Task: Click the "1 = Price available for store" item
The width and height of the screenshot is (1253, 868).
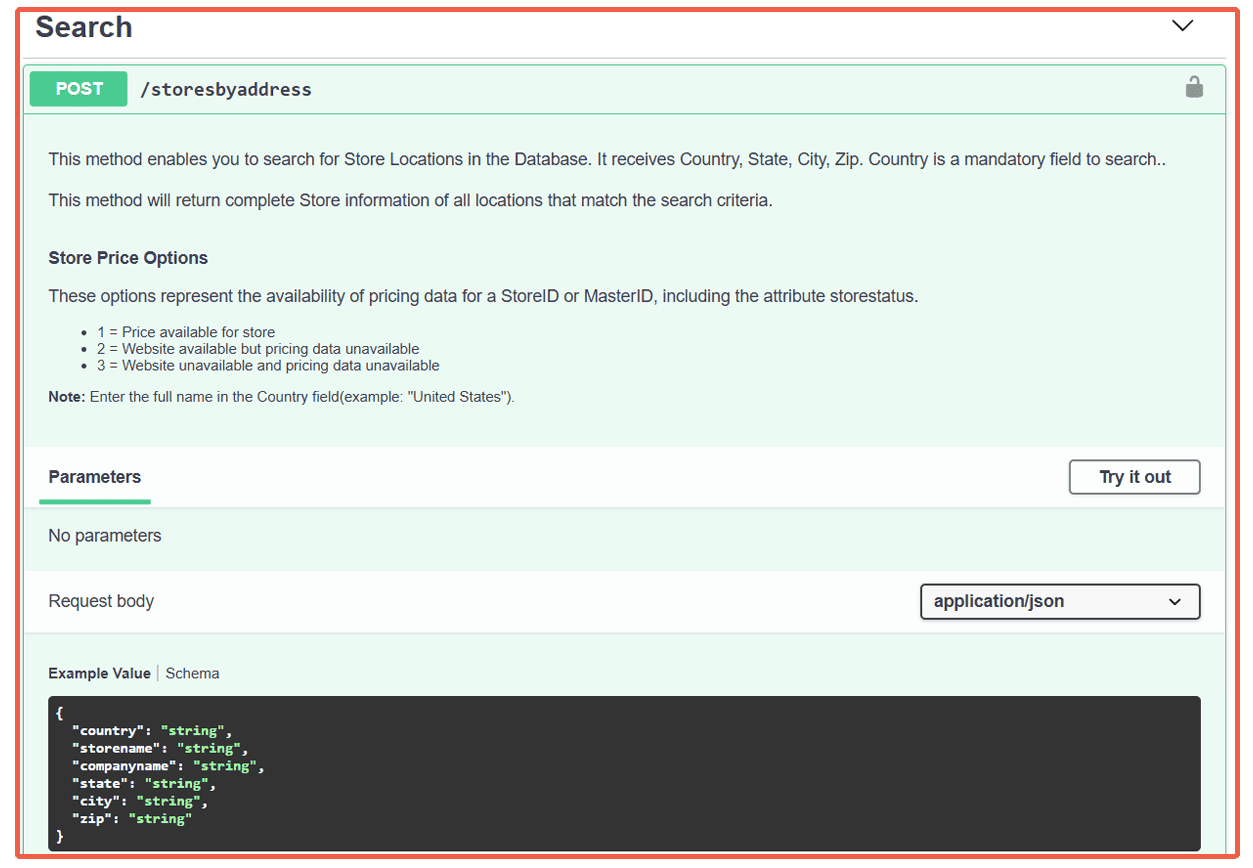Action: coord(186,332)
